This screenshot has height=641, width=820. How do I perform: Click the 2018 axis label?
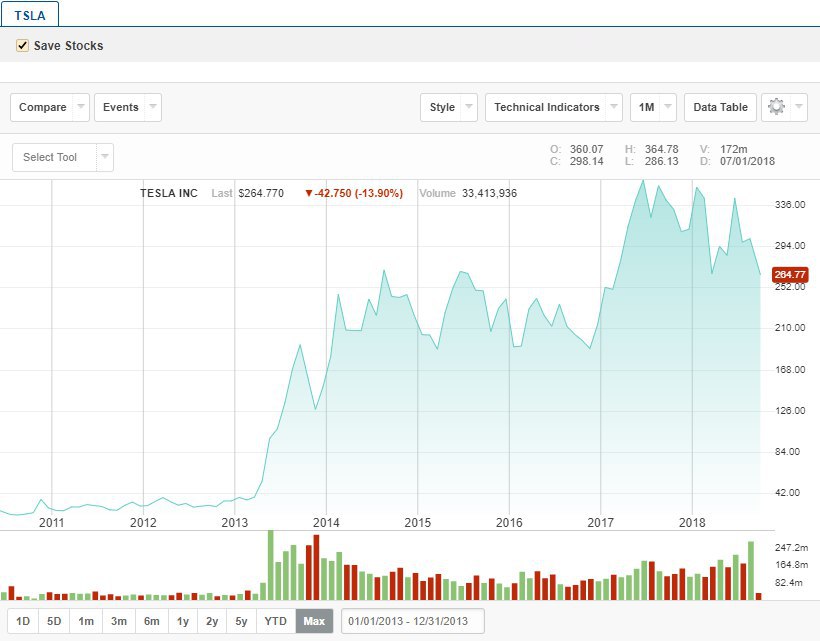coord(692,522)
